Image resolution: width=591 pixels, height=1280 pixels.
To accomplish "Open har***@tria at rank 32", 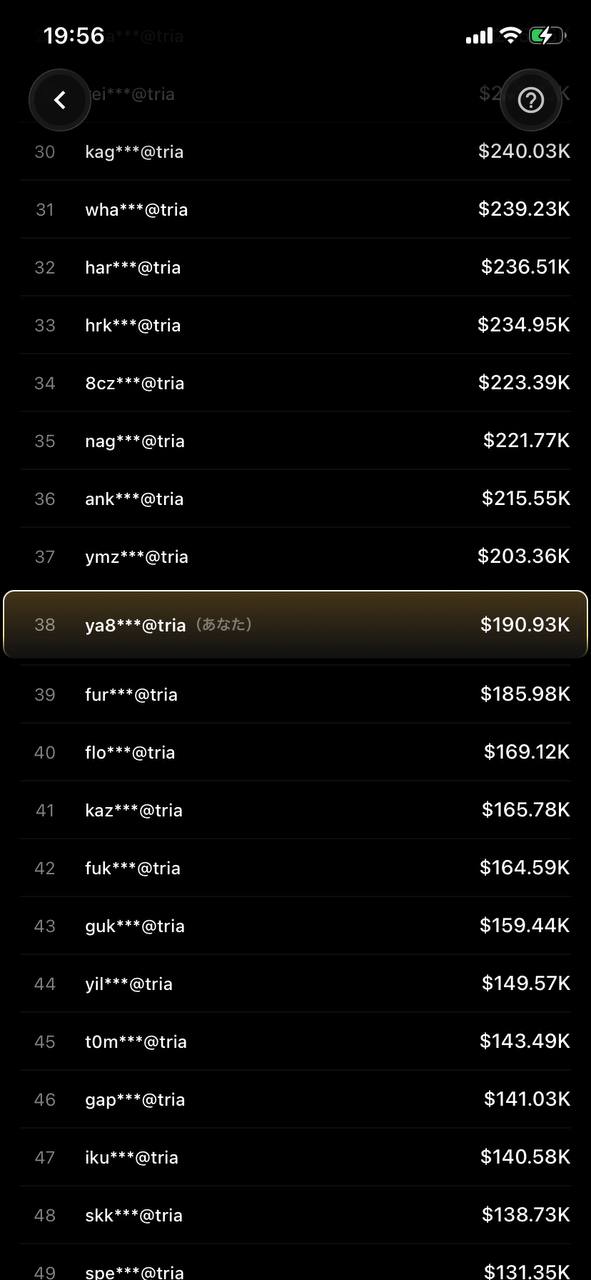I will tap(295, 268).
